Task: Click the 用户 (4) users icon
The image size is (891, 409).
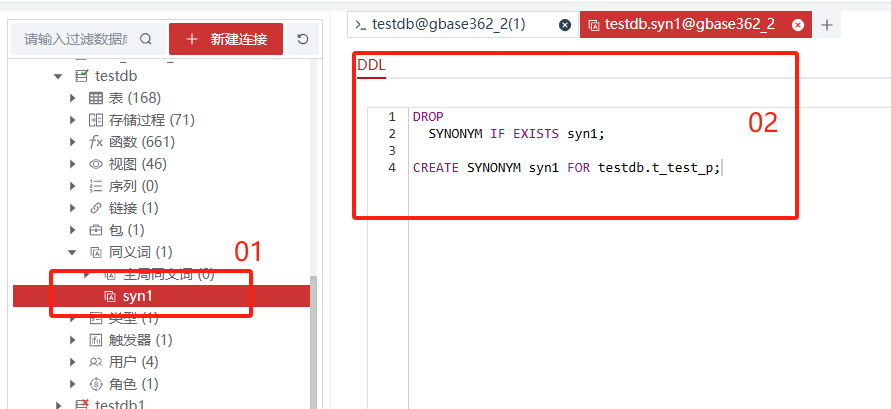Action: coord(96,362)
